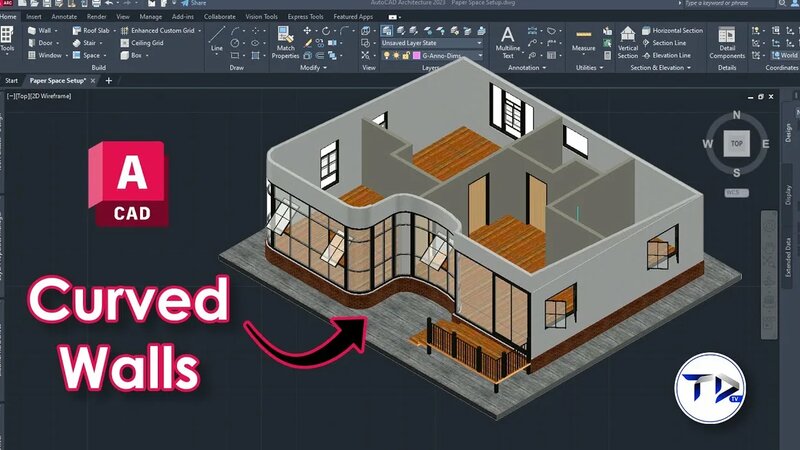The width and height of the screenshot is (800, 450).
Task: Pick the Space tool
Action: (86, 55)
